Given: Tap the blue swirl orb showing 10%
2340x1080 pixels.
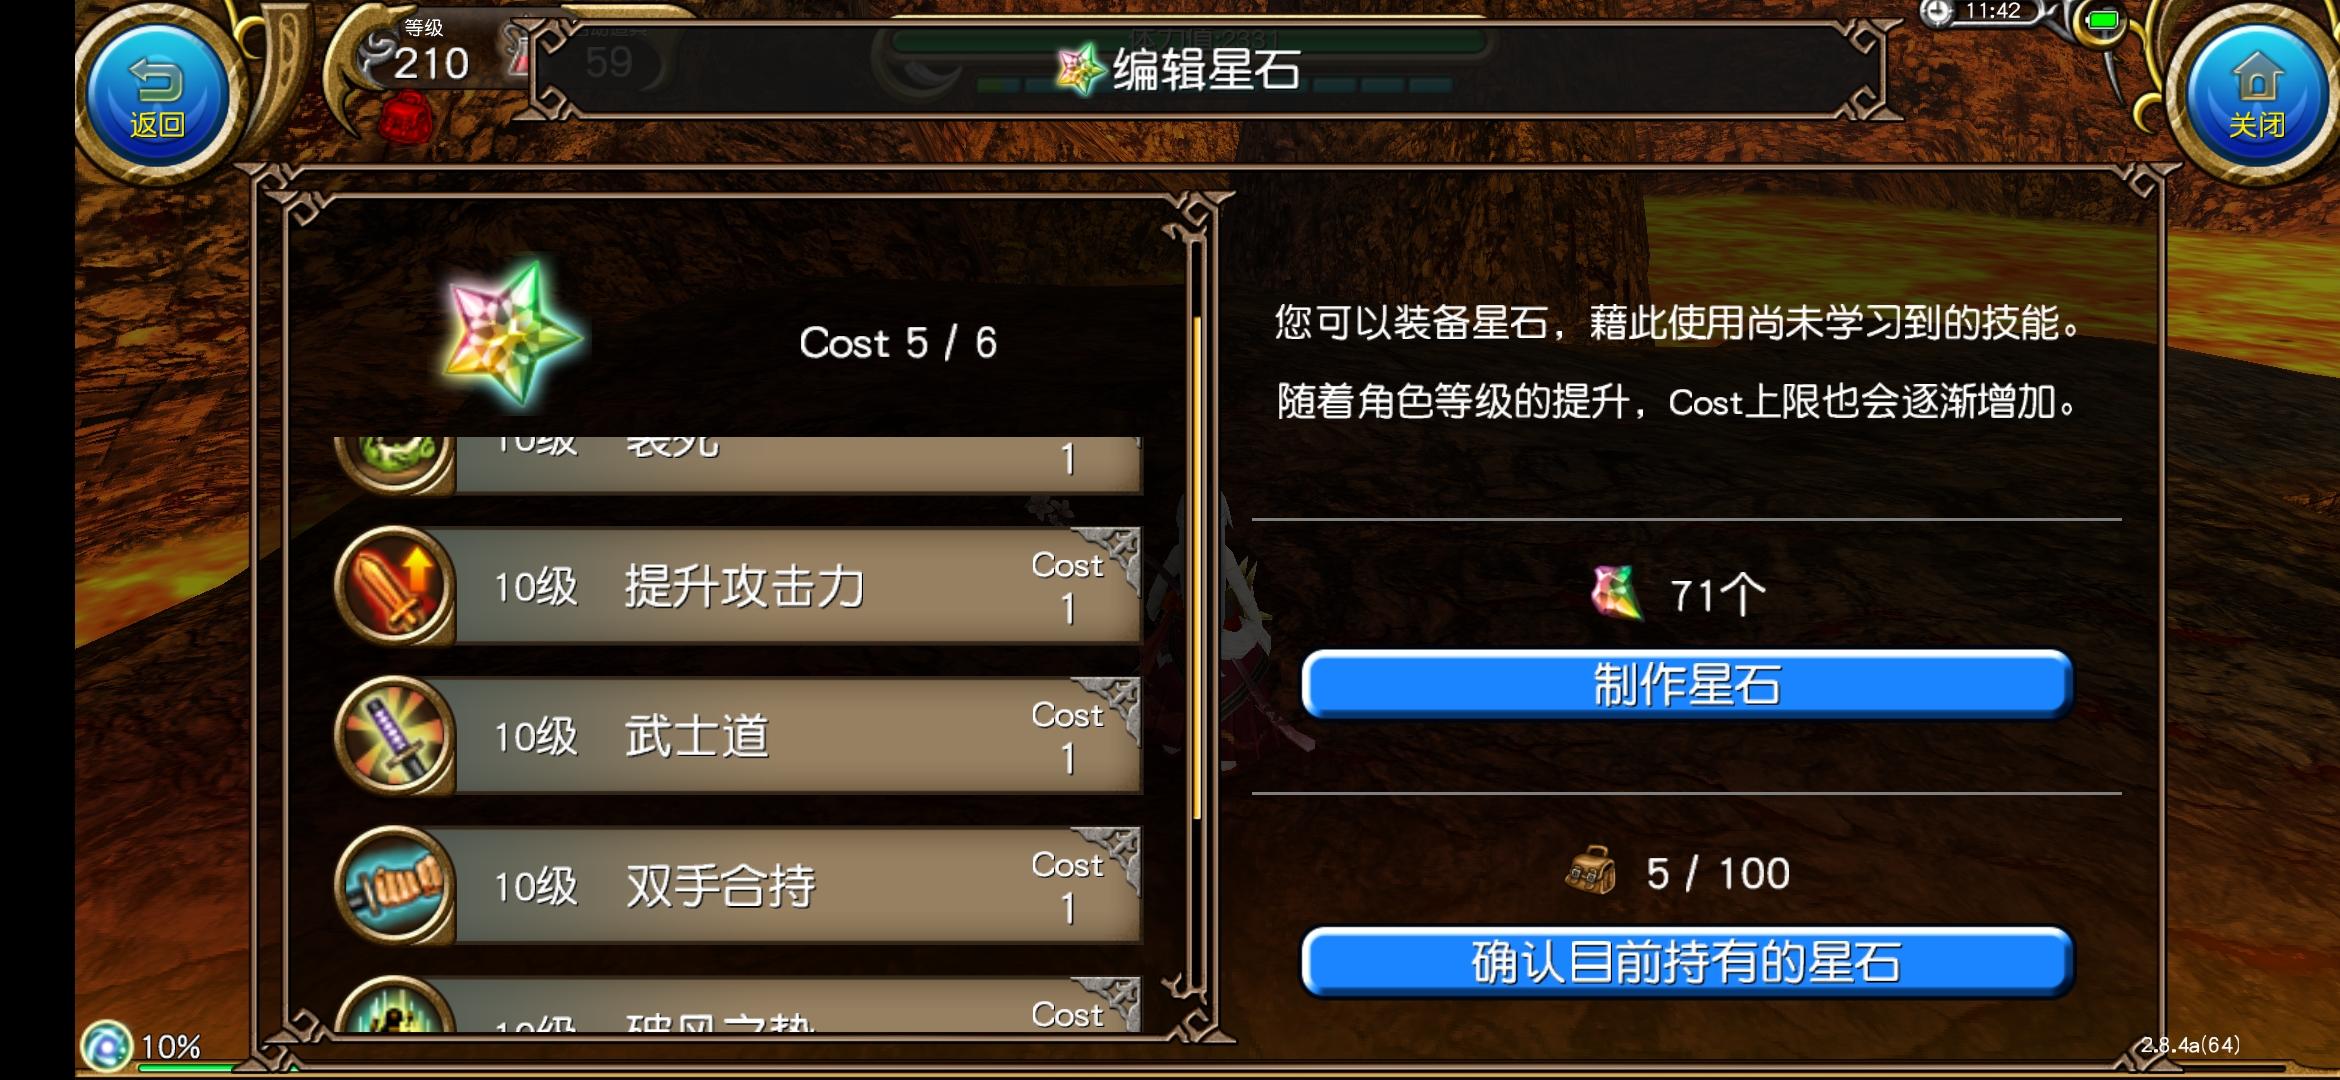Looking at the screenshot, I should pos(106,1046).
